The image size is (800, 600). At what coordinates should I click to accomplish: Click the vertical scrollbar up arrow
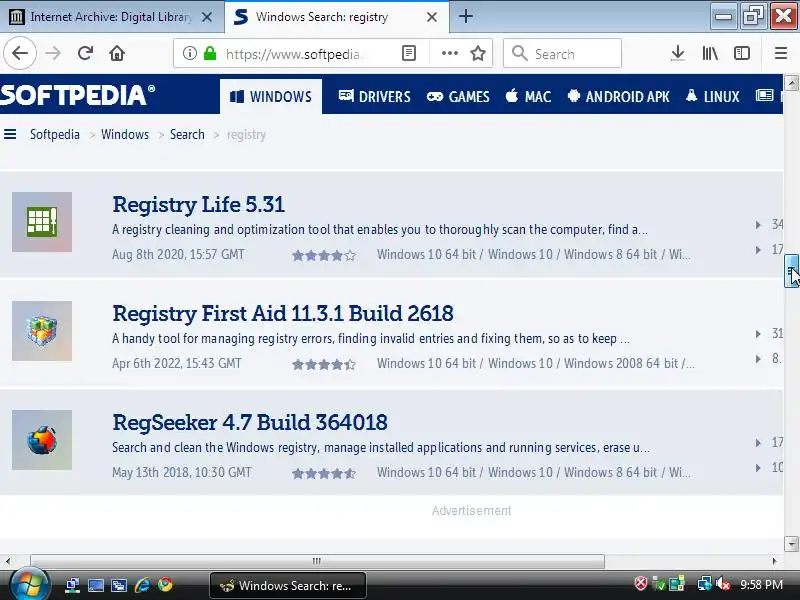coord(791,83)
